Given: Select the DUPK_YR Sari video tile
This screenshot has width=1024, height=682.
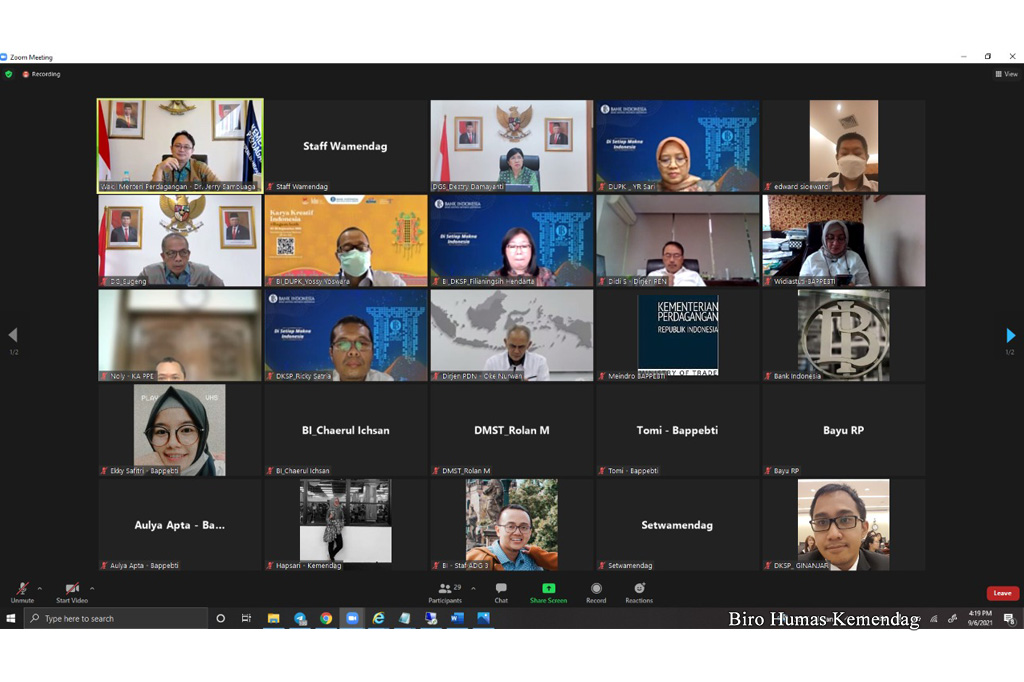Looking at the screenshot, I should click(x=678, y=146).
